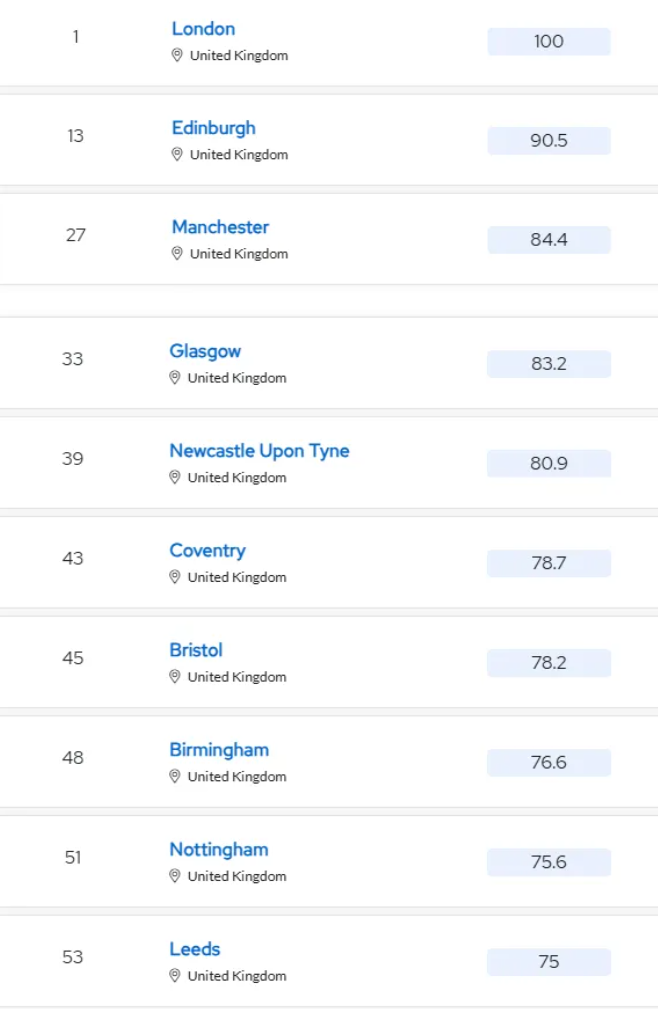The width and height of the screenshot is (658, 1009).
Task: Open the Leeds city link
Action: click(x=195, y=949)
